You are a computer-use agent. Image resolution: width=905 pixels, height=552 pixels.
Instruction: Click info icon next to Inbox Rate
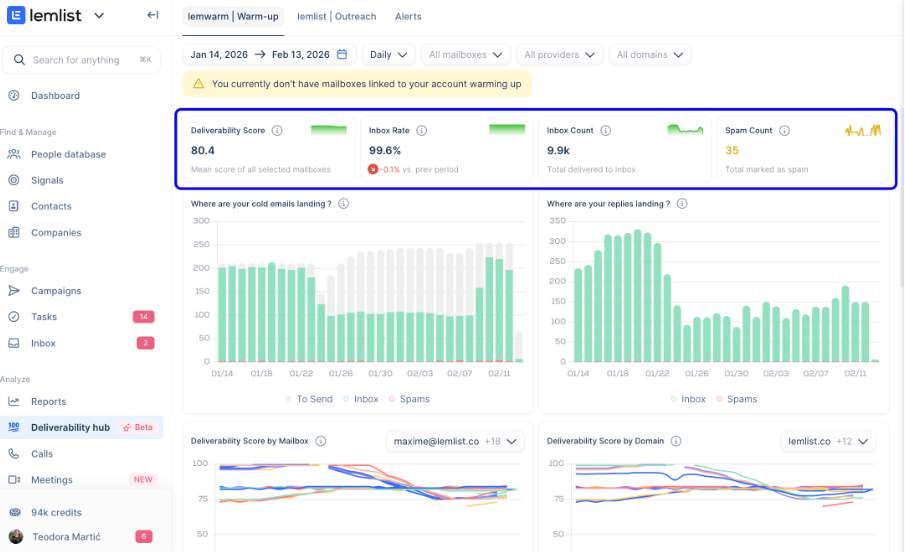[x=422, y=130]
